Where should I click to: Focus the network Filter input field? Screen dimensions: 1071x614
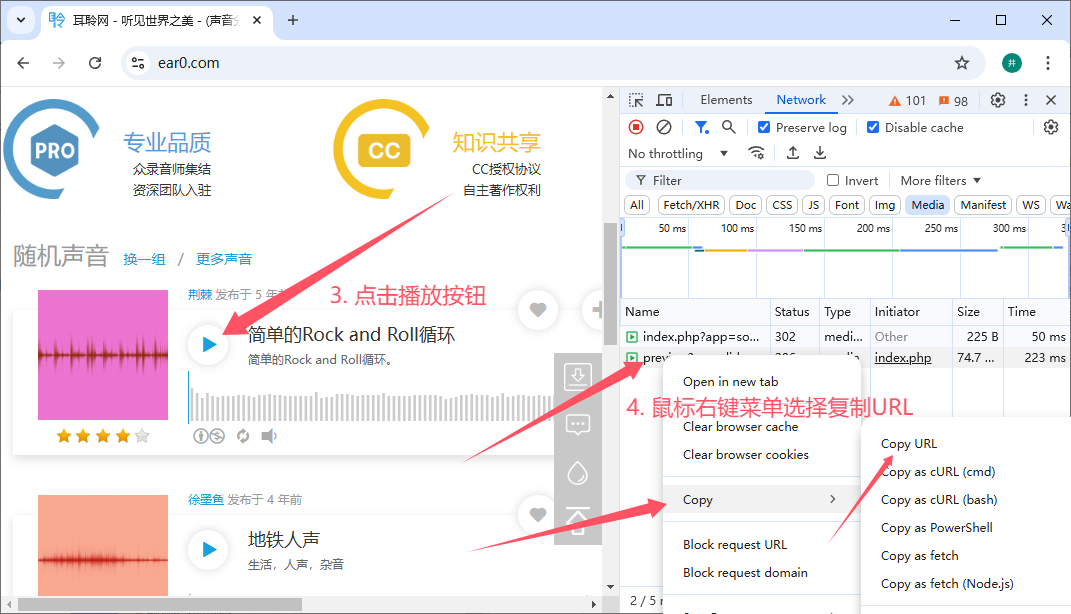tap(720, 180)
